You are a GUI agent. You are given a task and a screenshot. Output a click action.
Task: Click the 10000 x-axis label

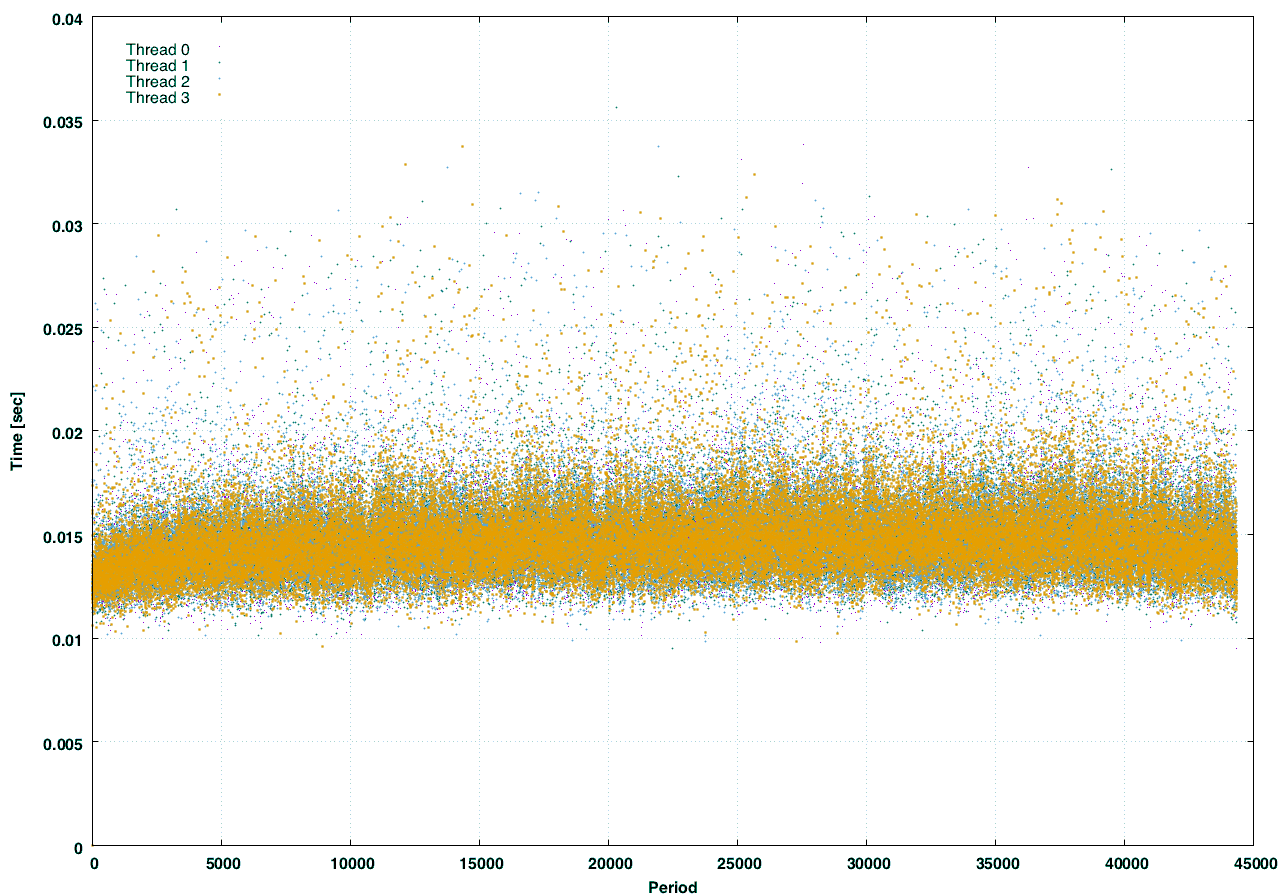[350, 863]
